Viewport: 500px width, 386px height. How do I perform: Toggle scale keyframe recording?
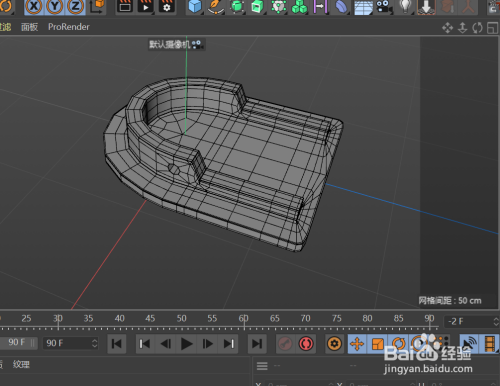tap(378, 344)
